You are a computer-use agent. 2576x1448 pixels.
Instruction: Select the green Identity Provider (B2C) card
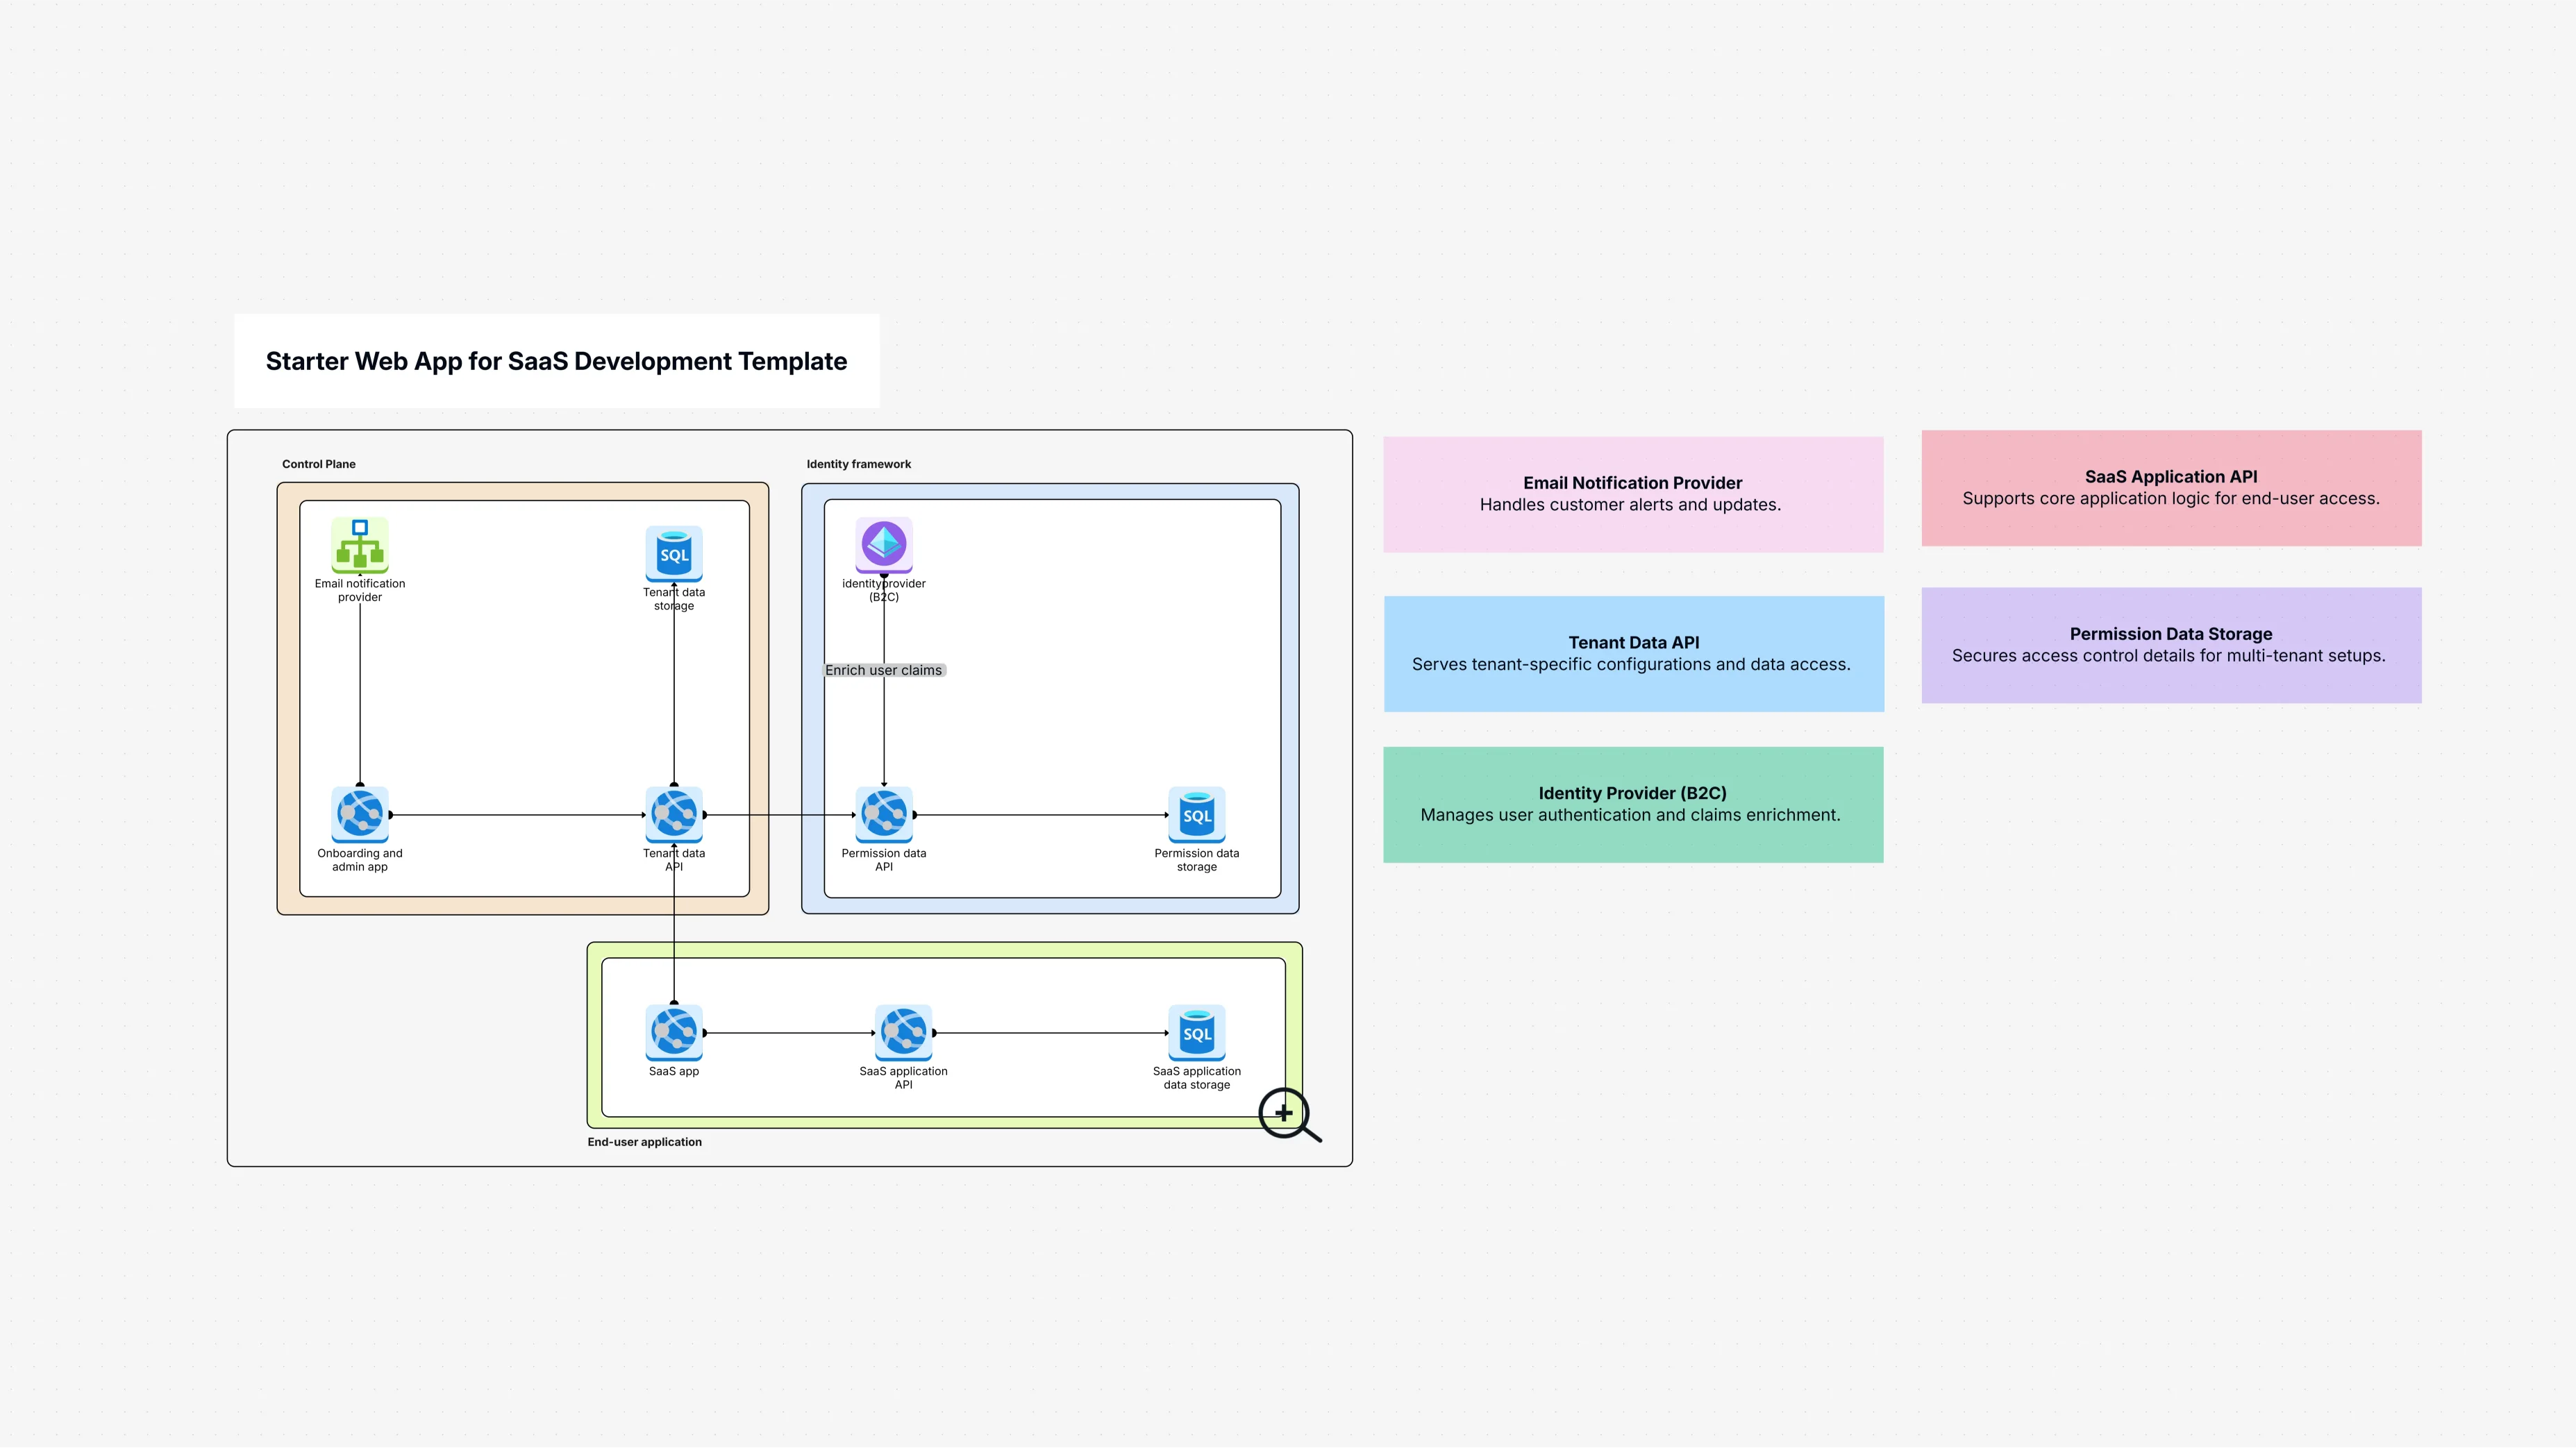[x=1632, y=804]
